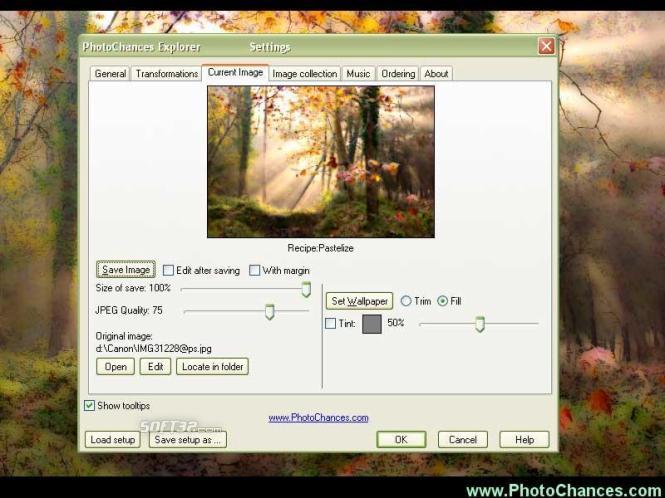The image size is (665, 498).
Task: Click the Edit button
Action: point(155,367)
